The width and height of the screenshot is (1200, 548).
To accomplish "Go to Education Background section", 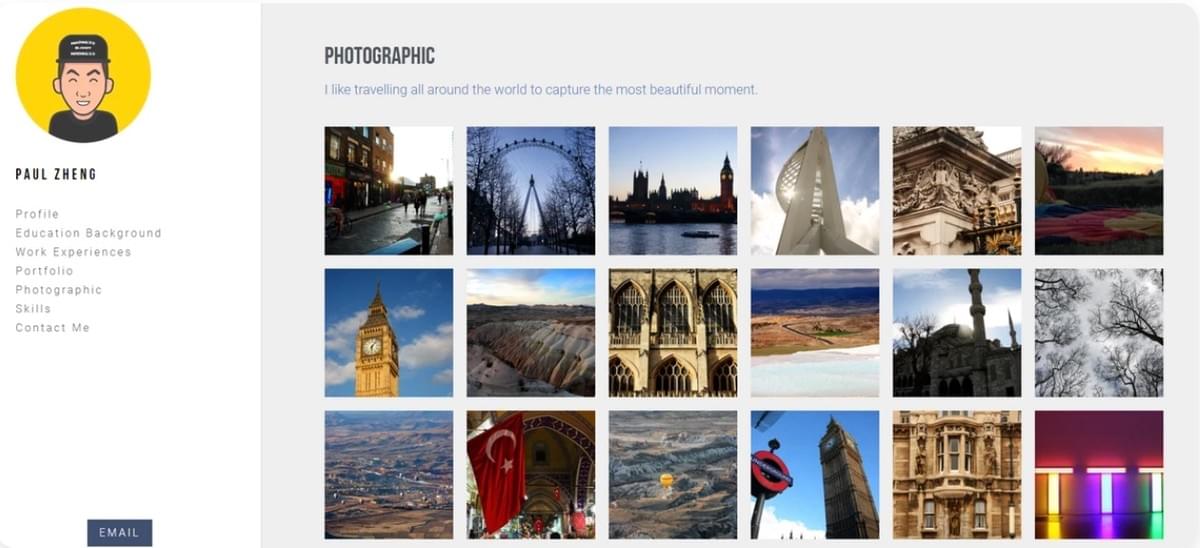I will 88,233.
